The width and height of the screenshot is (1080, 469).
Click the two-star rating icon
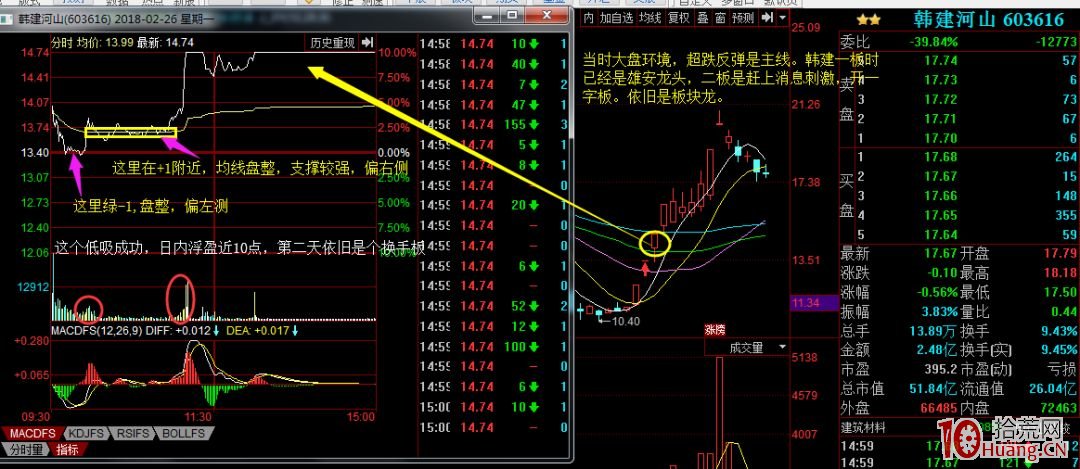click(867, 19)
